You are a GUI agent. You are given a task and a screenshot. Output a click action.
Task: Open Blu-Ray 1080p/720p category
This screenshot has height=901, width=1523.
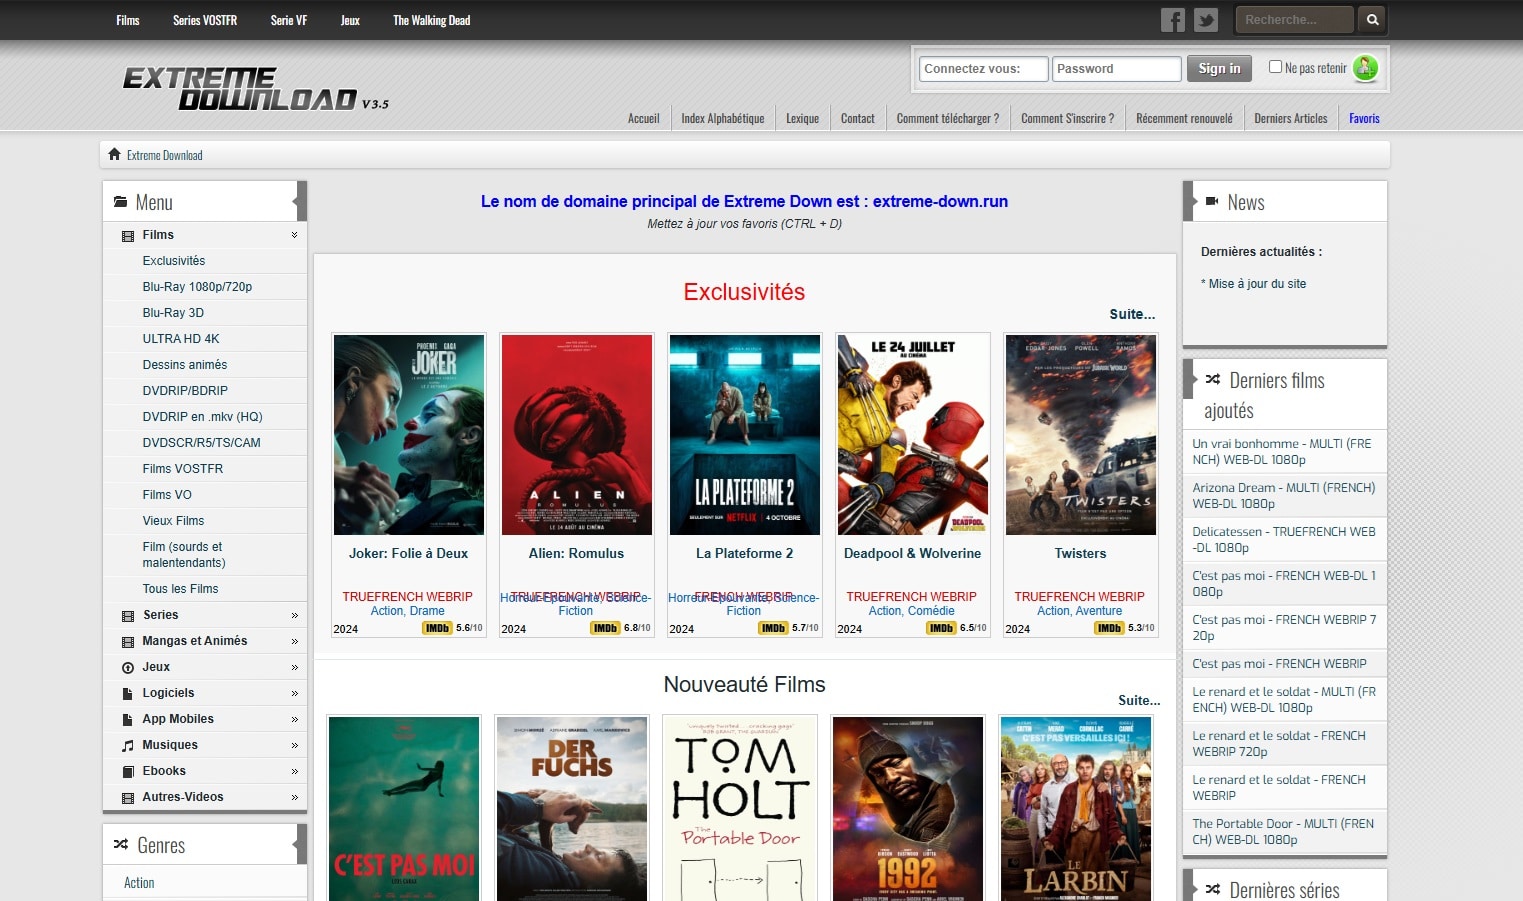coord(197,287)
